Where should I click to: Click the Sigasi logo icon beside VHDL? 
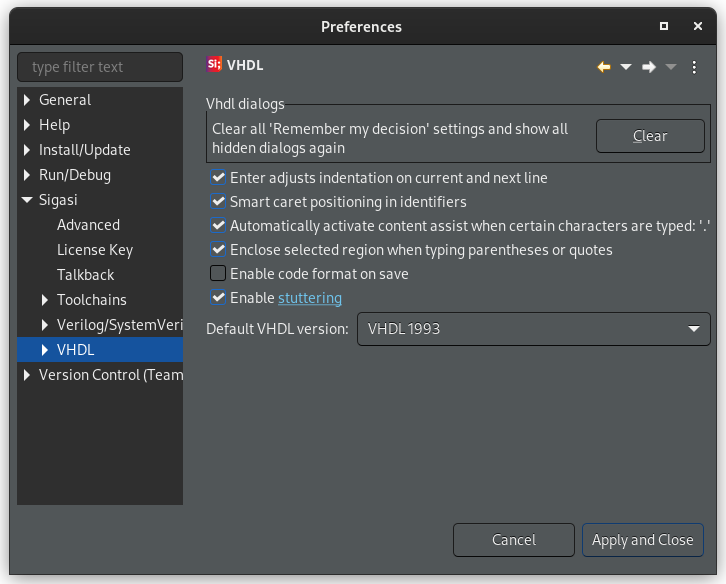click(214, 64)
